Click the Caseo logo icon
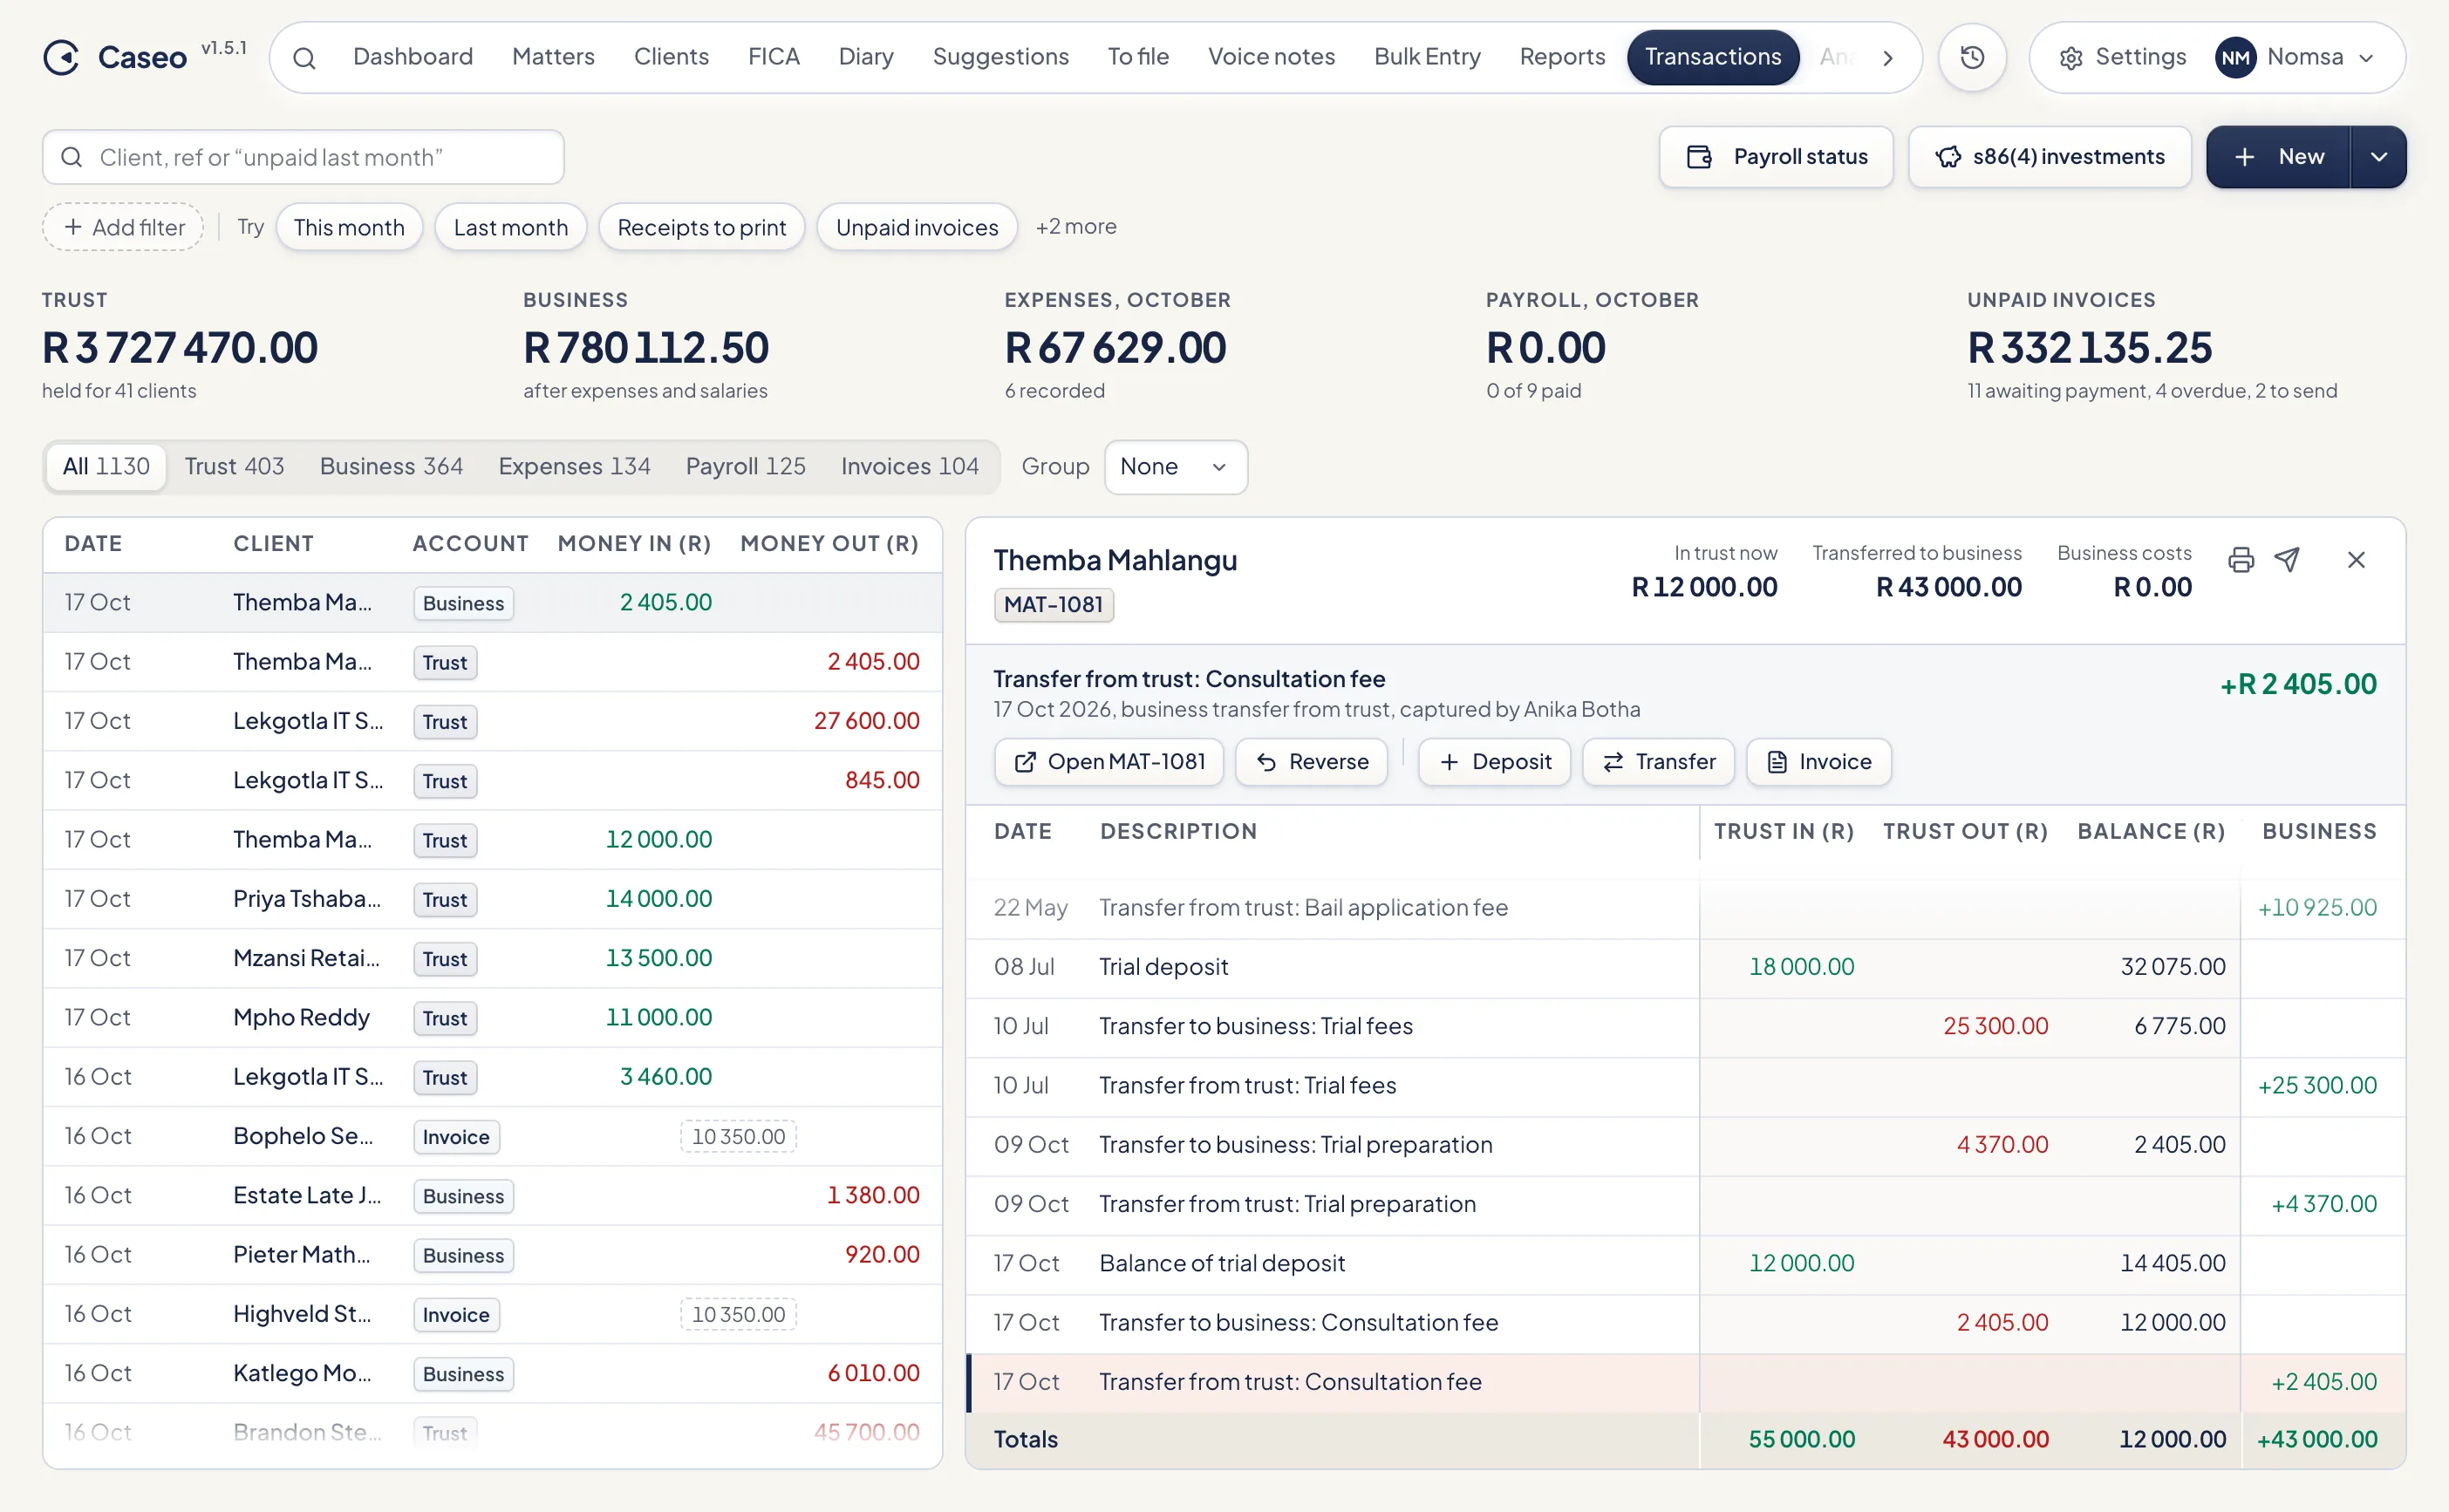The image size is (2449, 1512). (x=61, y=57)
